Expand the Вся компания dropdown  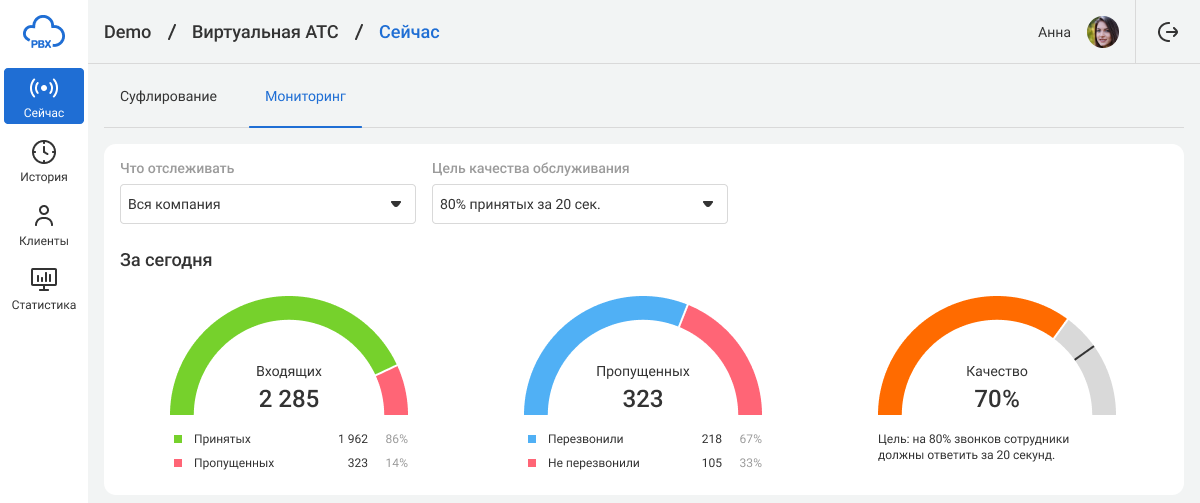267,204
